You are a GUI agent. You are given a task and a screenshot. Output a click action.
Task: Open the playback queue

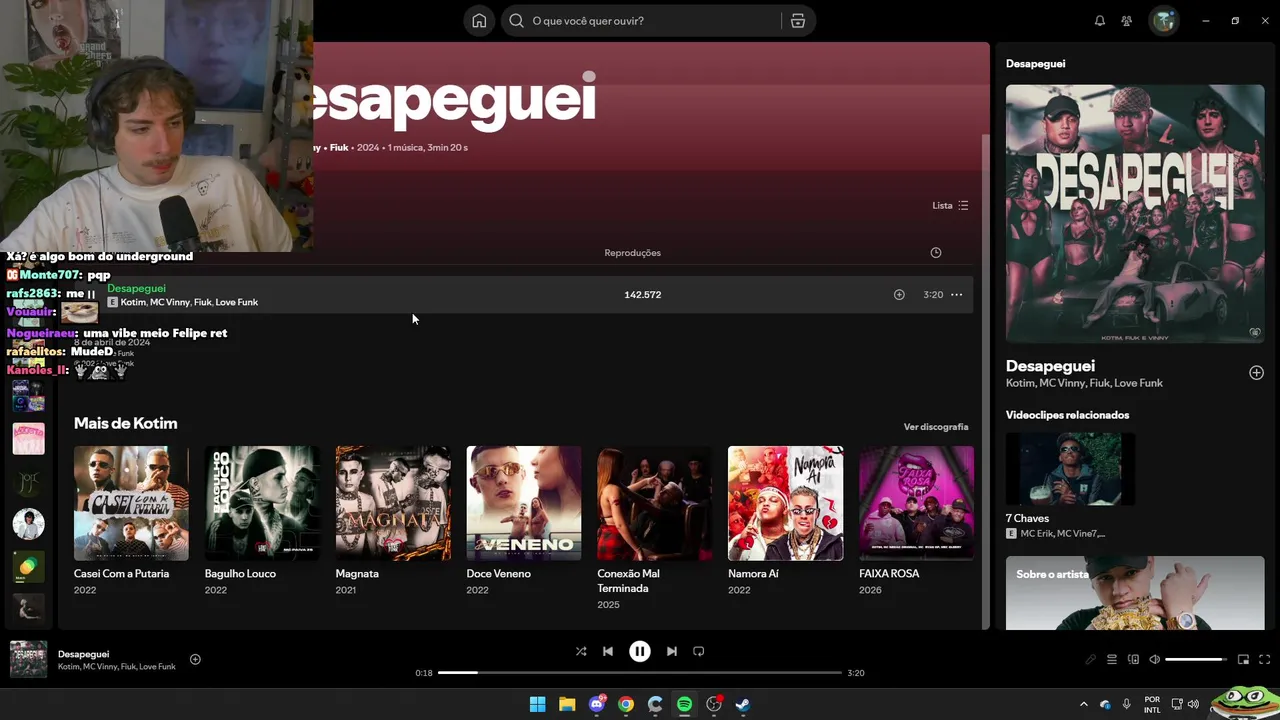point(1112,660)
